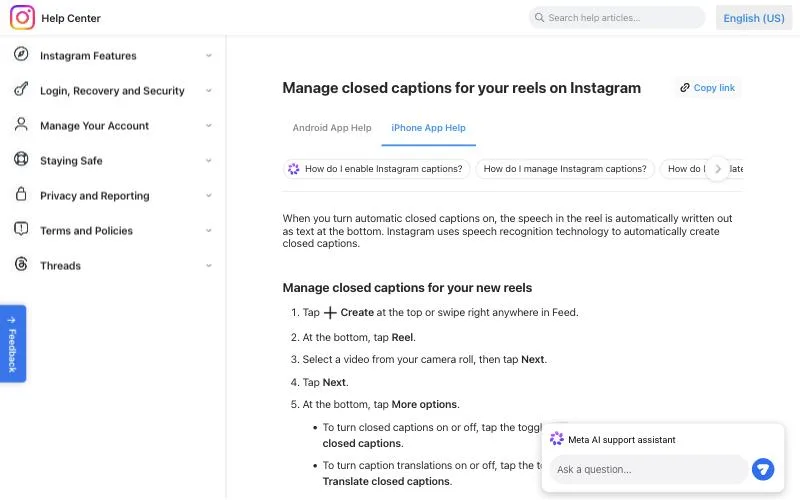Click the step 'Select a video from your camera roll'

pyautogui.click(x=424, y=359)
